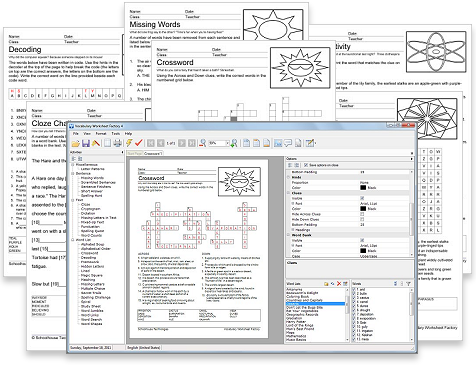The image size is (476, 365).
Task: Select Harry Potter word list
Action: (x=296, y=322)
